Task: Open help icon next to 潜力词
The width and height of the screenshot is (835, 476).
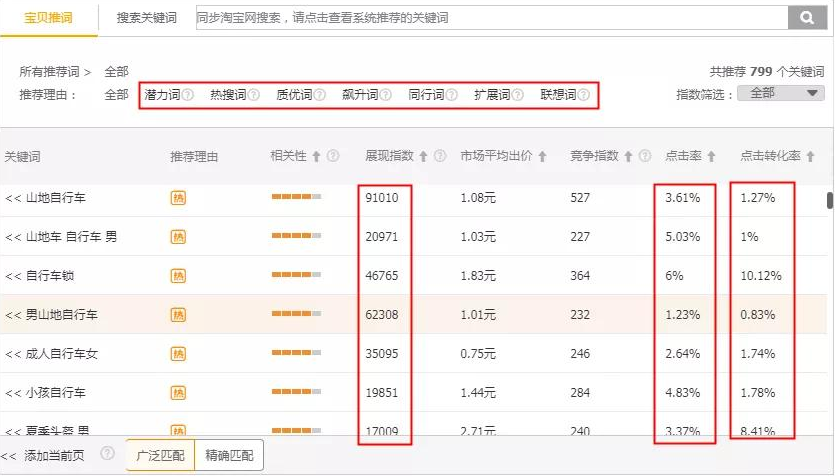Action: [x=187, y=95]
